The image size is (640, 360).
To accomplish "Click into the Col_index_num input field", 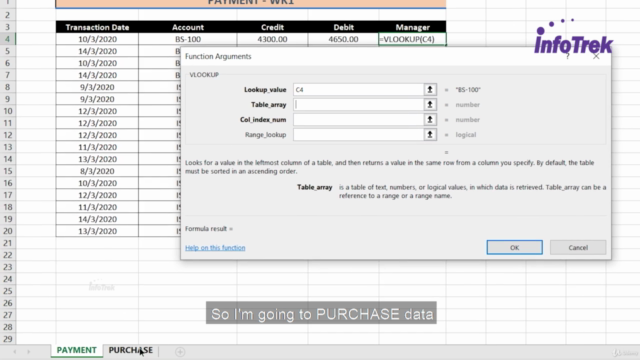I will (x=358, y=120).
